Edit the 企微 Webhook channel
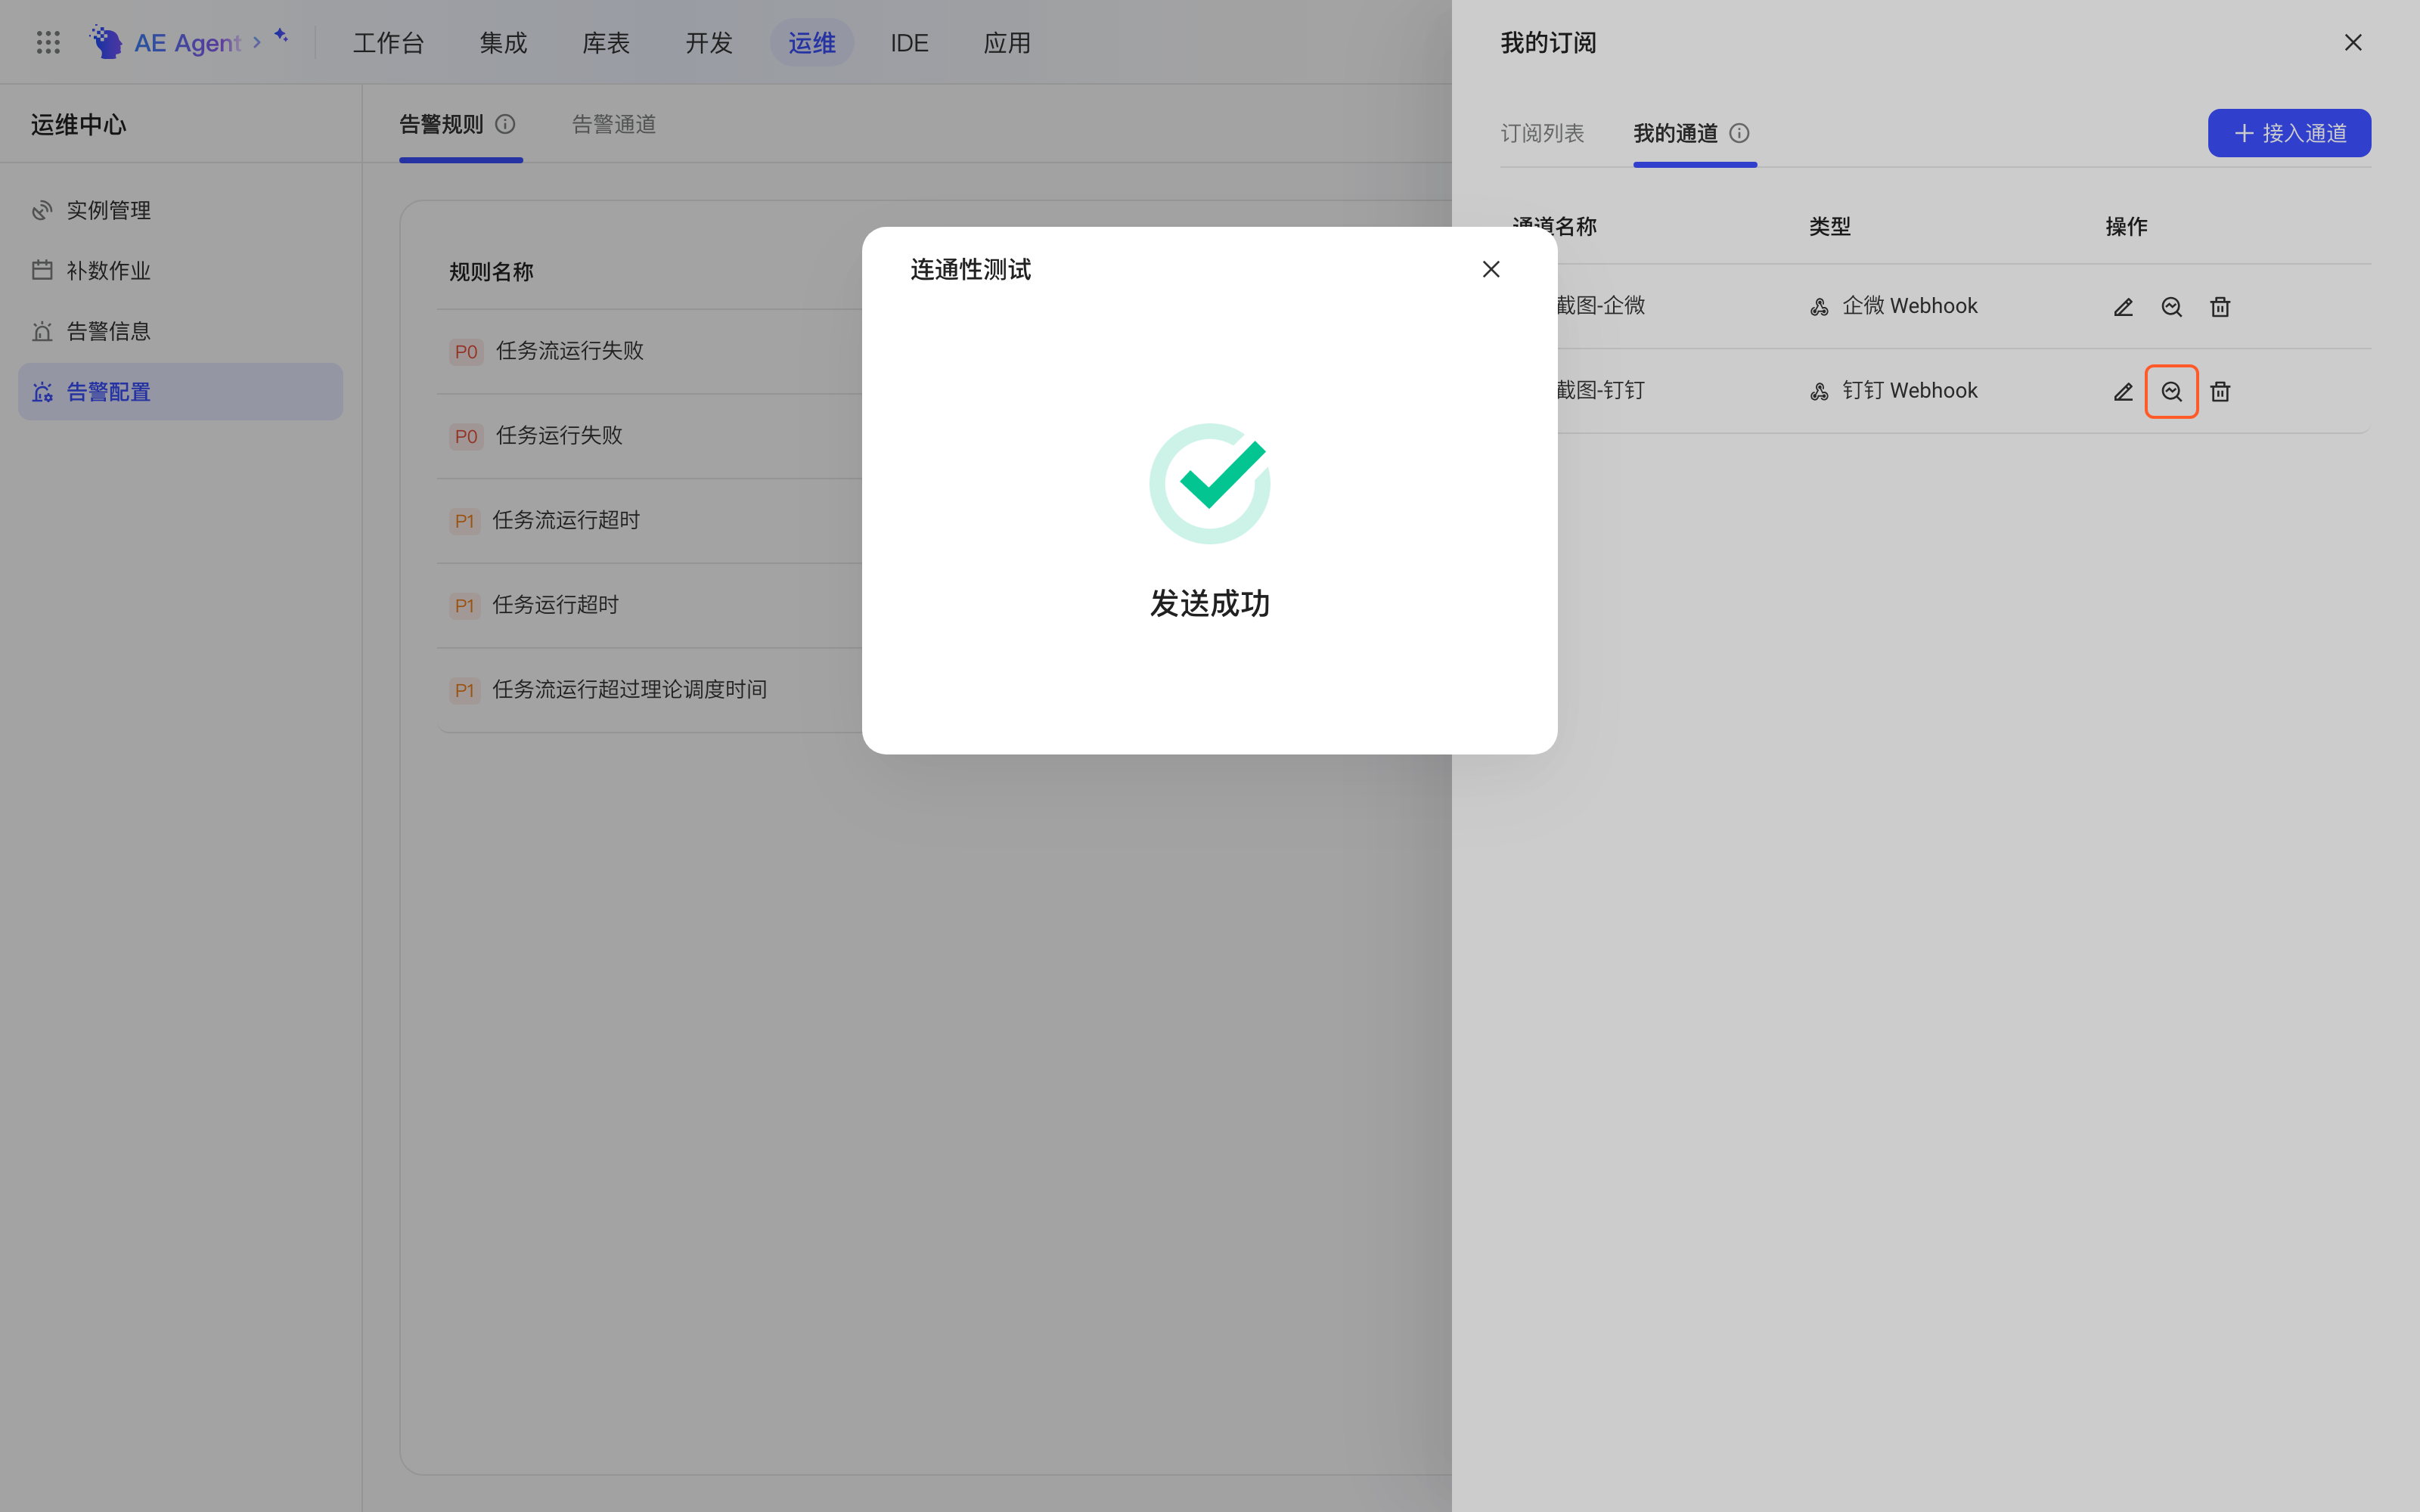The height and width of the screenshot is (1512, 2420). coord(2123,307)
